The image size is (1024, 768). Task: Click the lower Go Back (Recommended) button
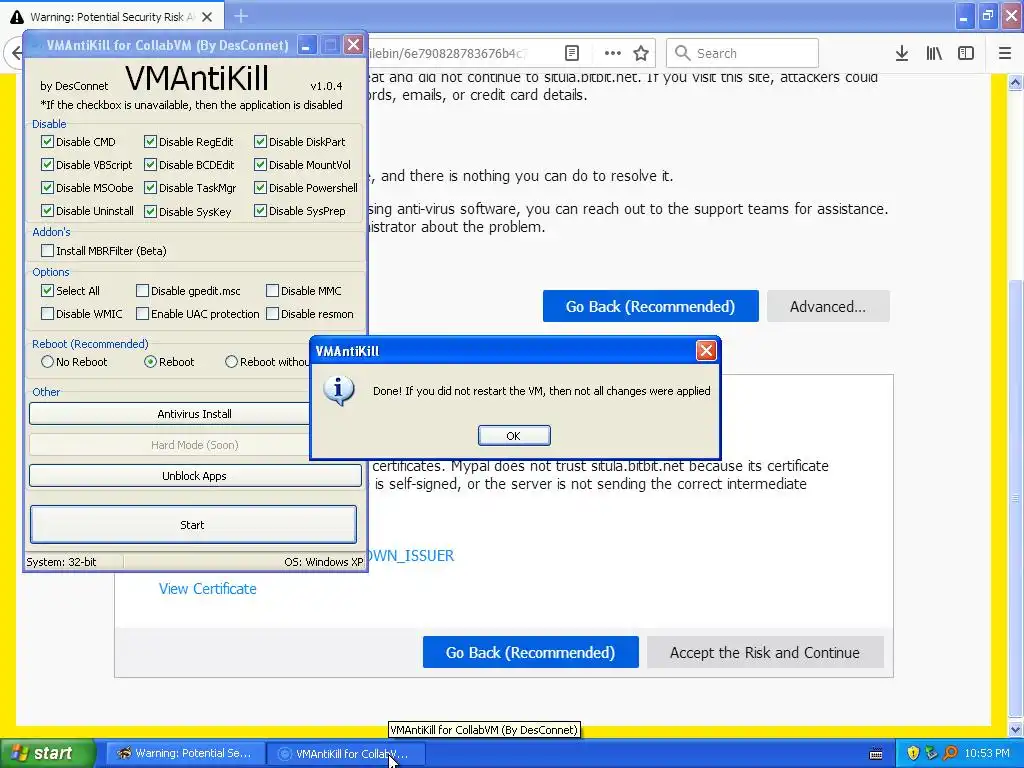[530, 652]
